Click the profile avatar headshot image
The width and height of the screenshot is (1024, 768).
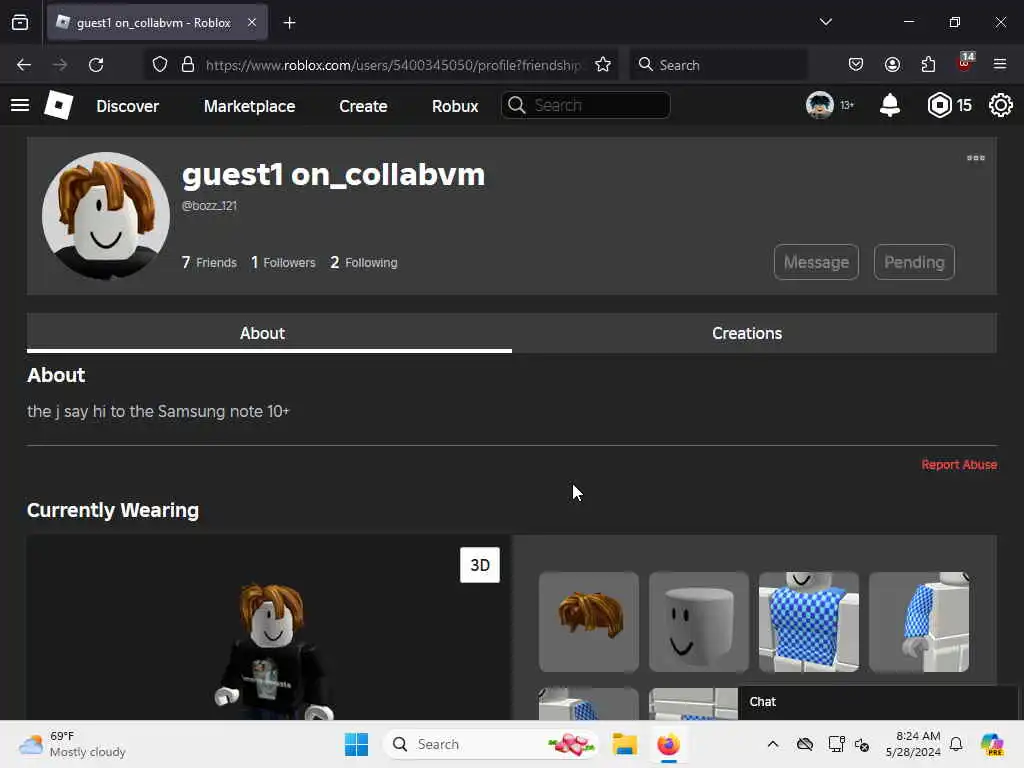pyautogui.click(x=106, y=216)
